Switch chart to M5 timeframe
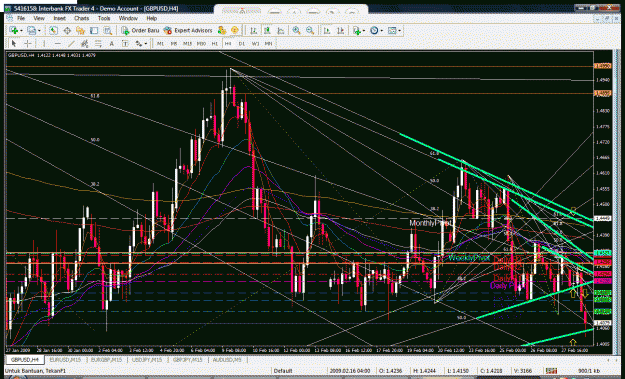This screenshot has height=379, width=625. 174,43
